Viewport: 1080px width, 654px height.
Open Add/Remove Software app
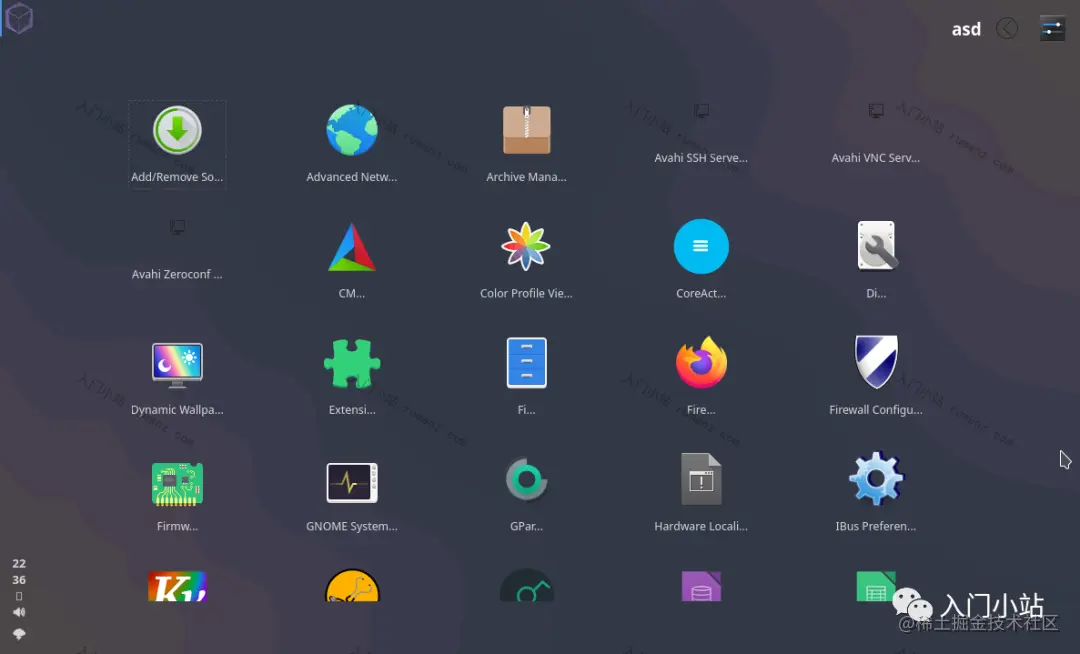point(177,145)
